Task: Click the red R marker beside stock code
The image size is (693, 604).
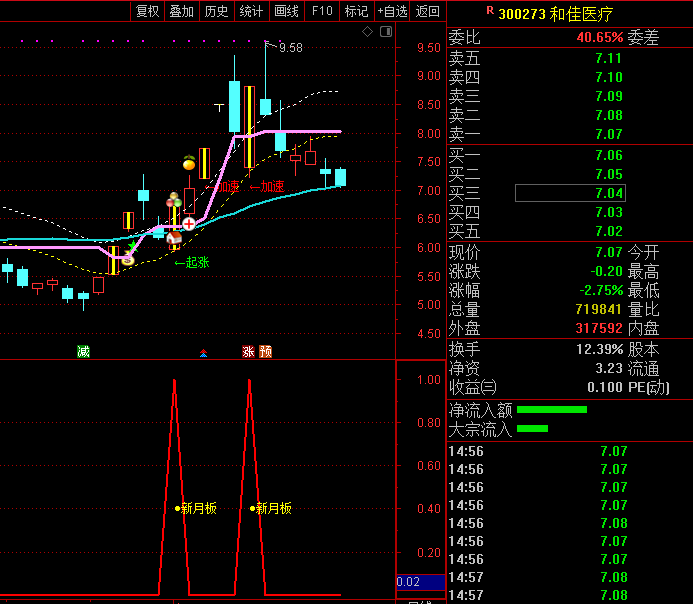Action: (x=489, y=10)
